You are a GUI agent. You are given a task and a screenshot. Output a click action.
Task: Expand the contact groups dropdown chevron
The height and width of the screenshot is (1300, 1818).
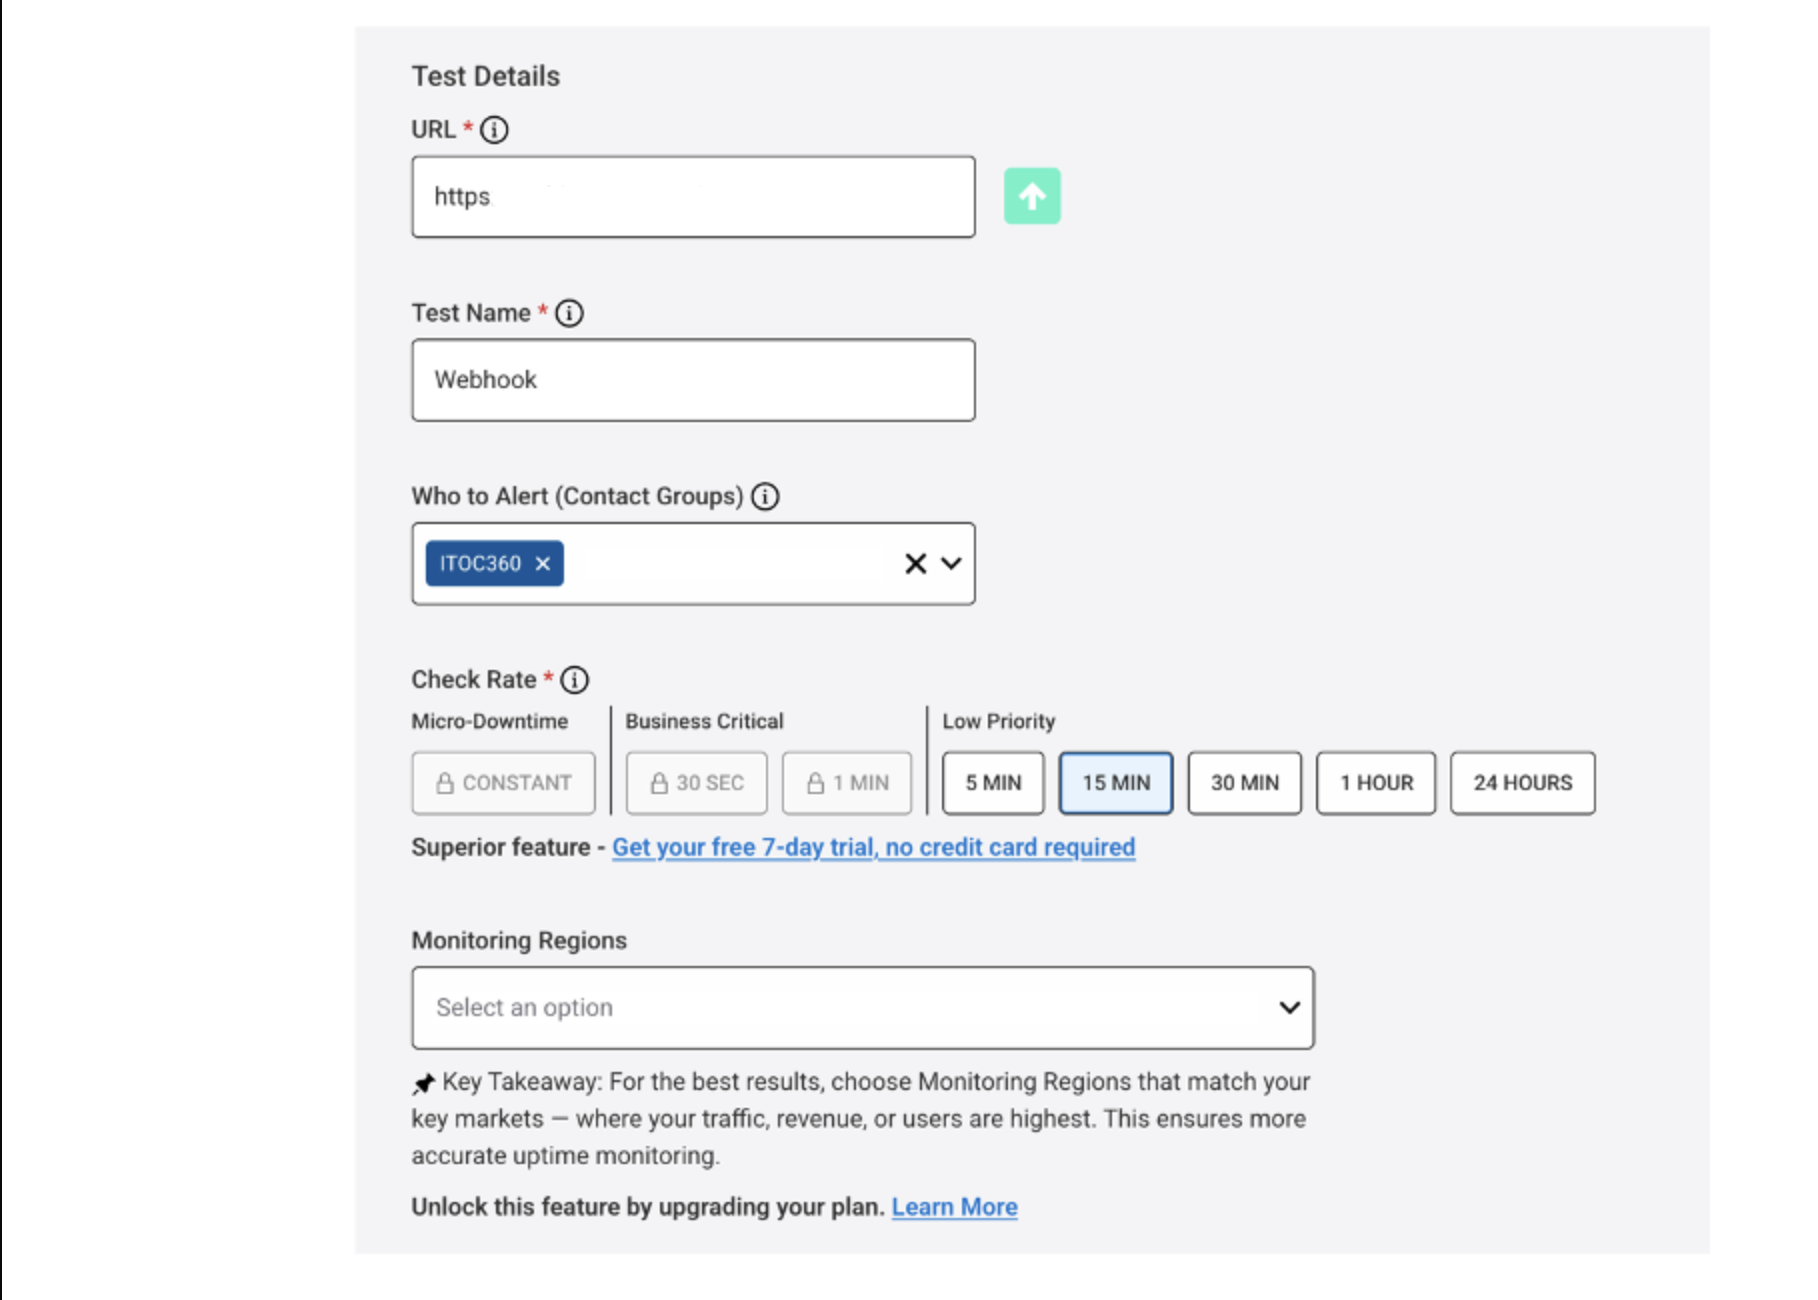[952, 564]
